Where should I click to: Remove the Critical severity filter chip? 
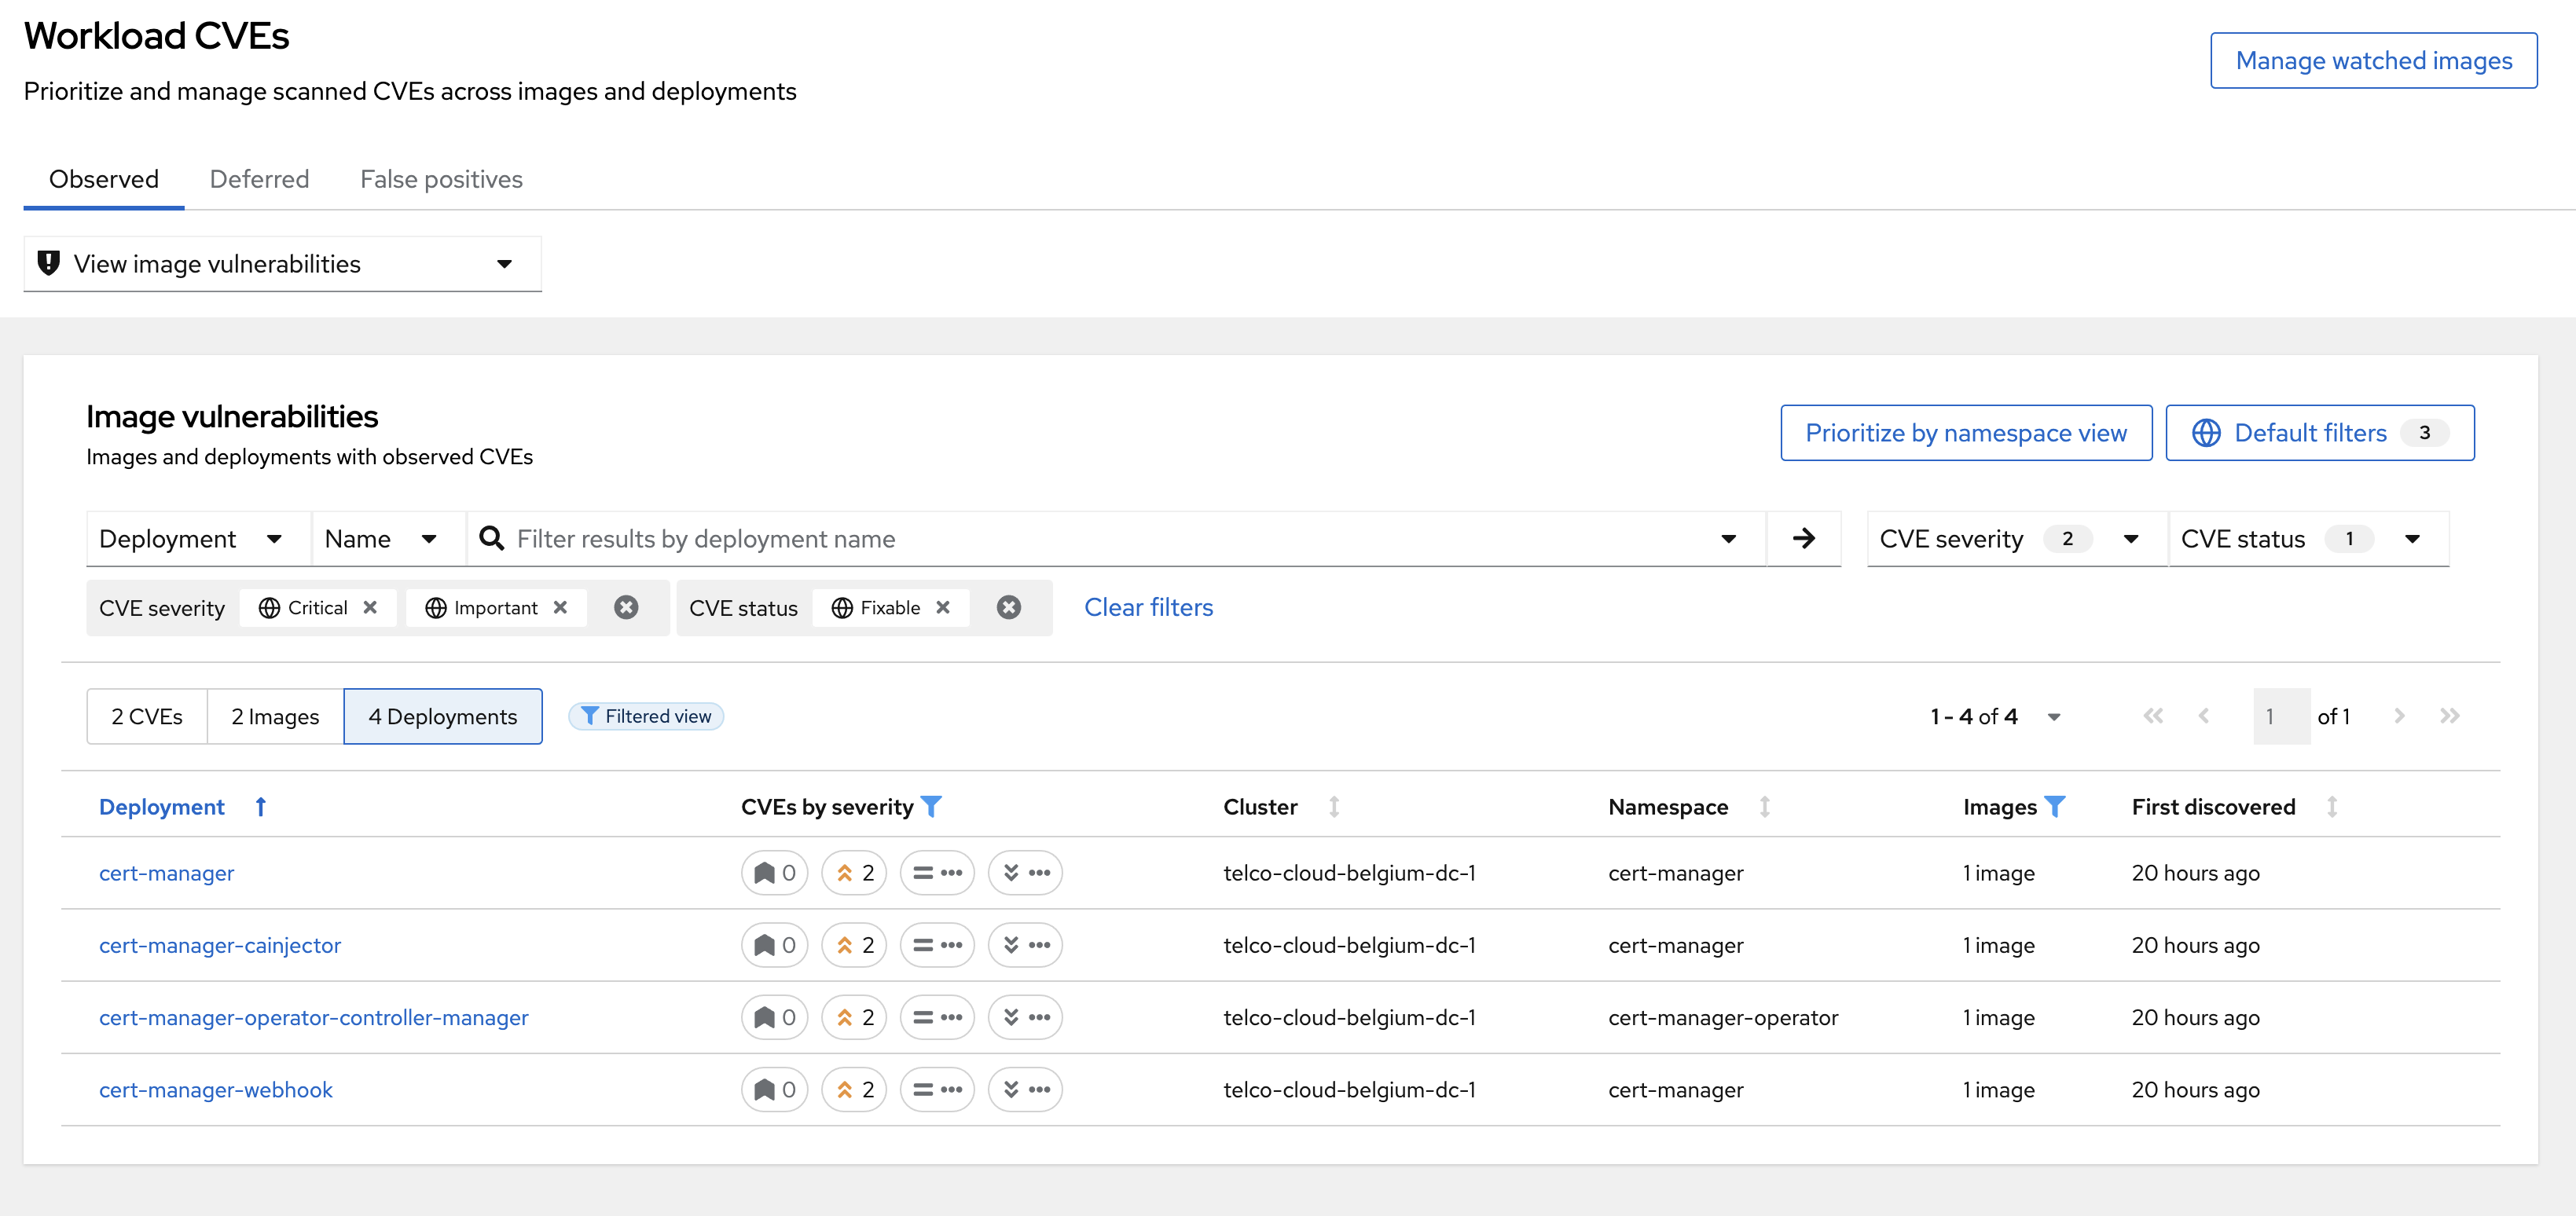(x=370, y=608)
